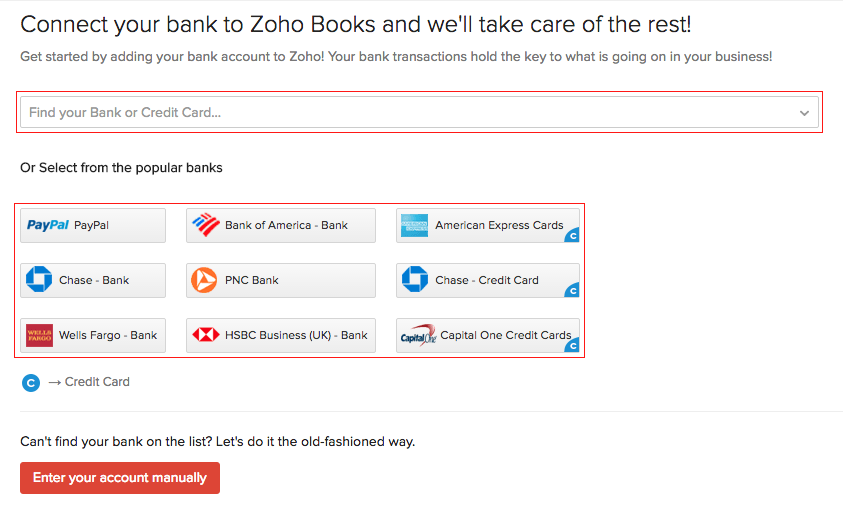Image resolution: width=843 pixels, height=512 pixels.
Task: Click the credit card legend C icon
Action: click(x=31, y=382)
